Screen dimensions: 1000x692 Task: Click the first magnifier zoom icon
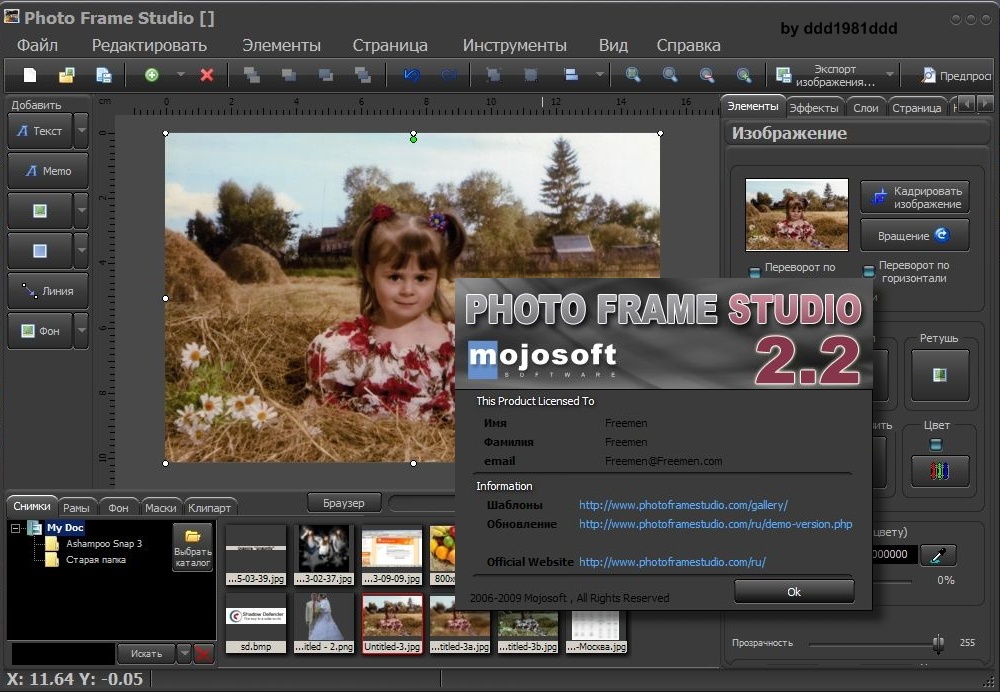click(x=633, y=75)
